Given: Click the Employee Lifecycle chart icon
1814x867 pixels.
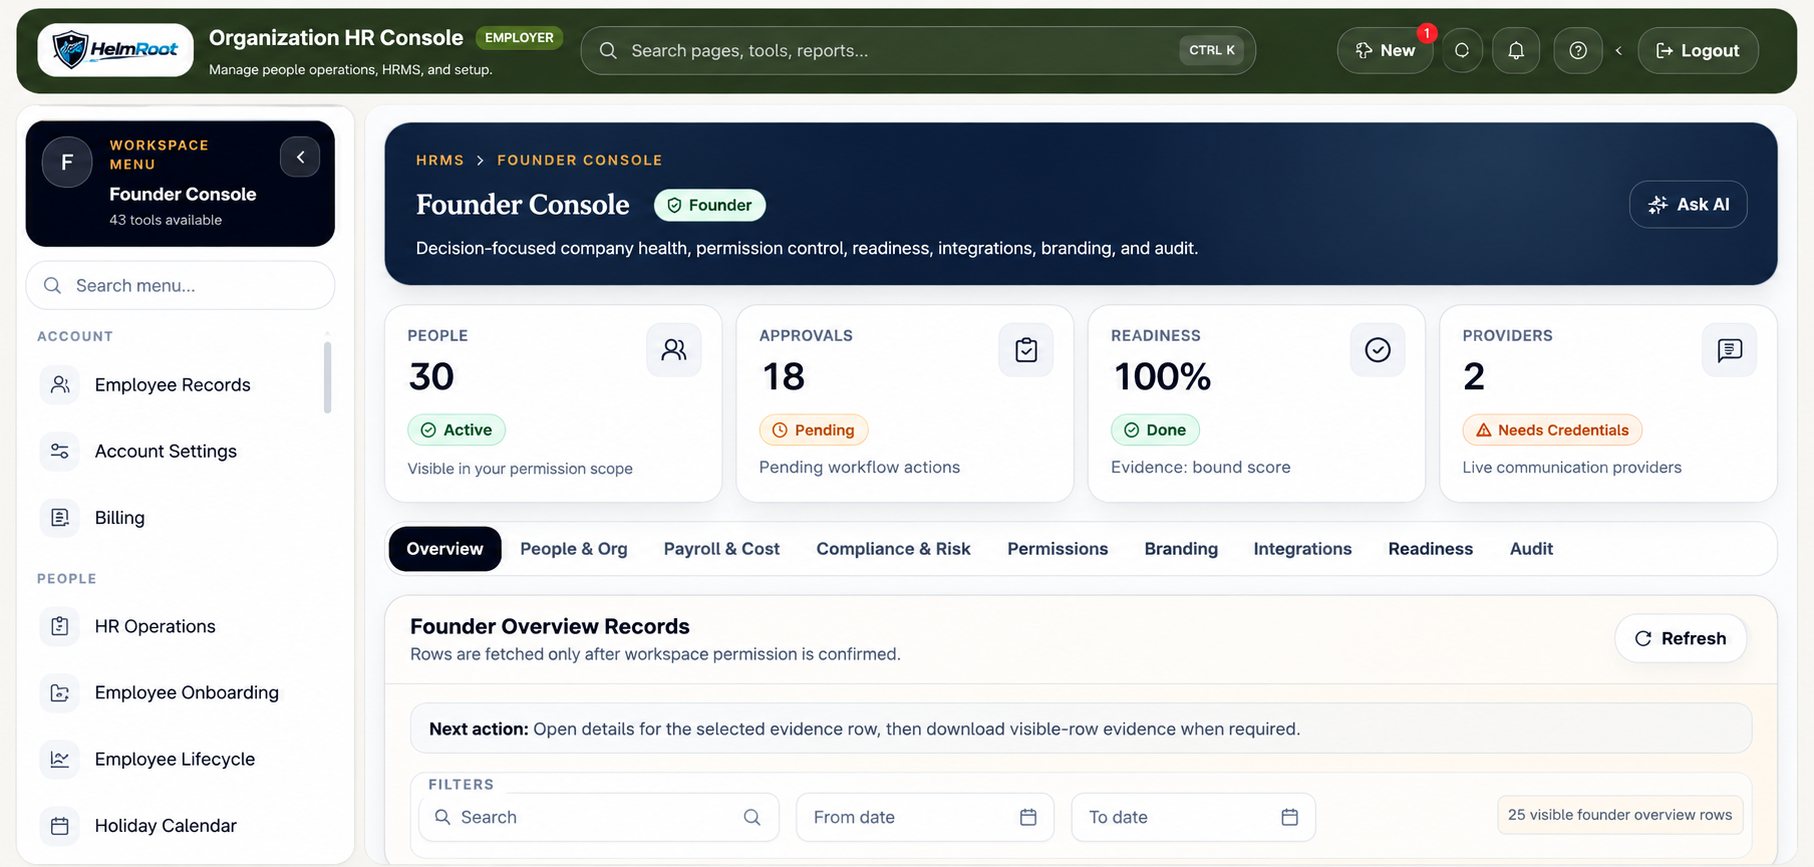Looking at the screenshot, I should click(x=60, y=759).
